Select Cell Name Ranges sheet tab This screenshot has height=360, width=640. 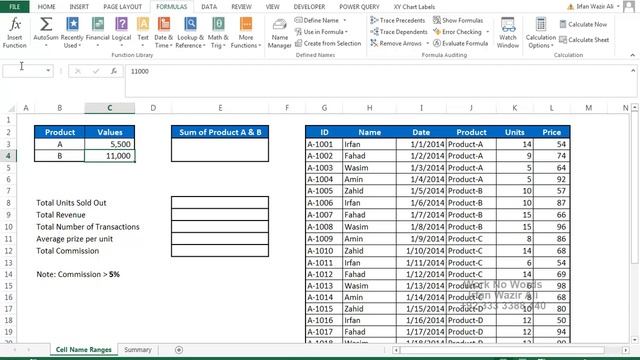click(84, 350)
